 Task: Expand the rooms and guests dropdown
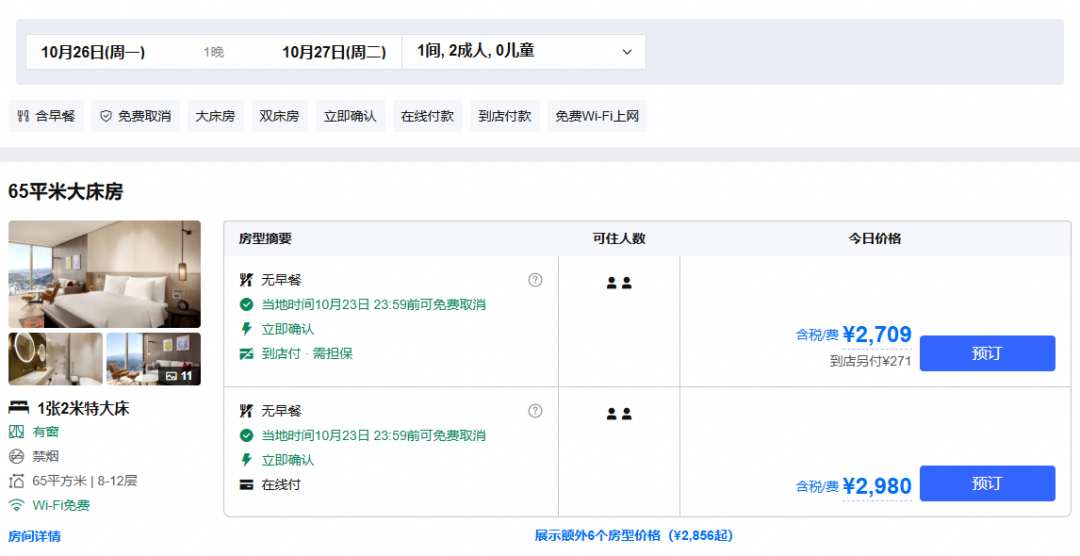point(523,52)
